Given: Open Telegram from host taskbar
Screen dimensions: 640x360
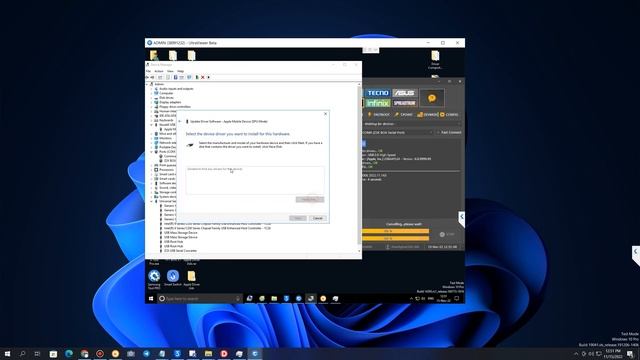Looking at the screenshot, I should 147,353.
